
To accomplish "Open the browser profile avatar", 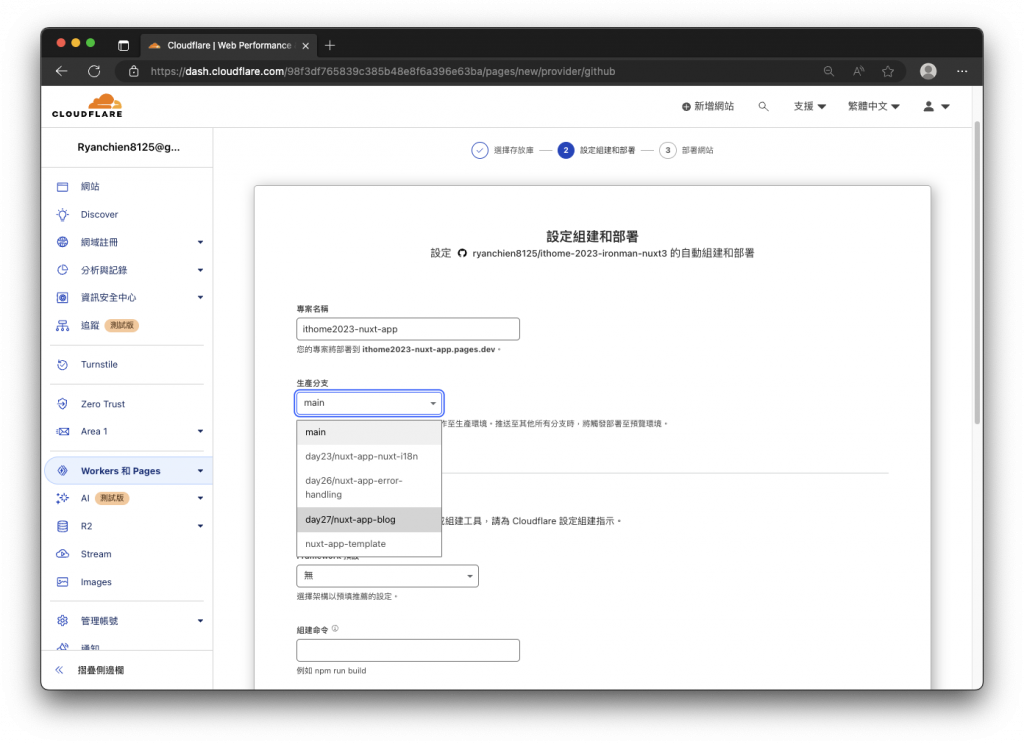I will [x=928, y=71].
